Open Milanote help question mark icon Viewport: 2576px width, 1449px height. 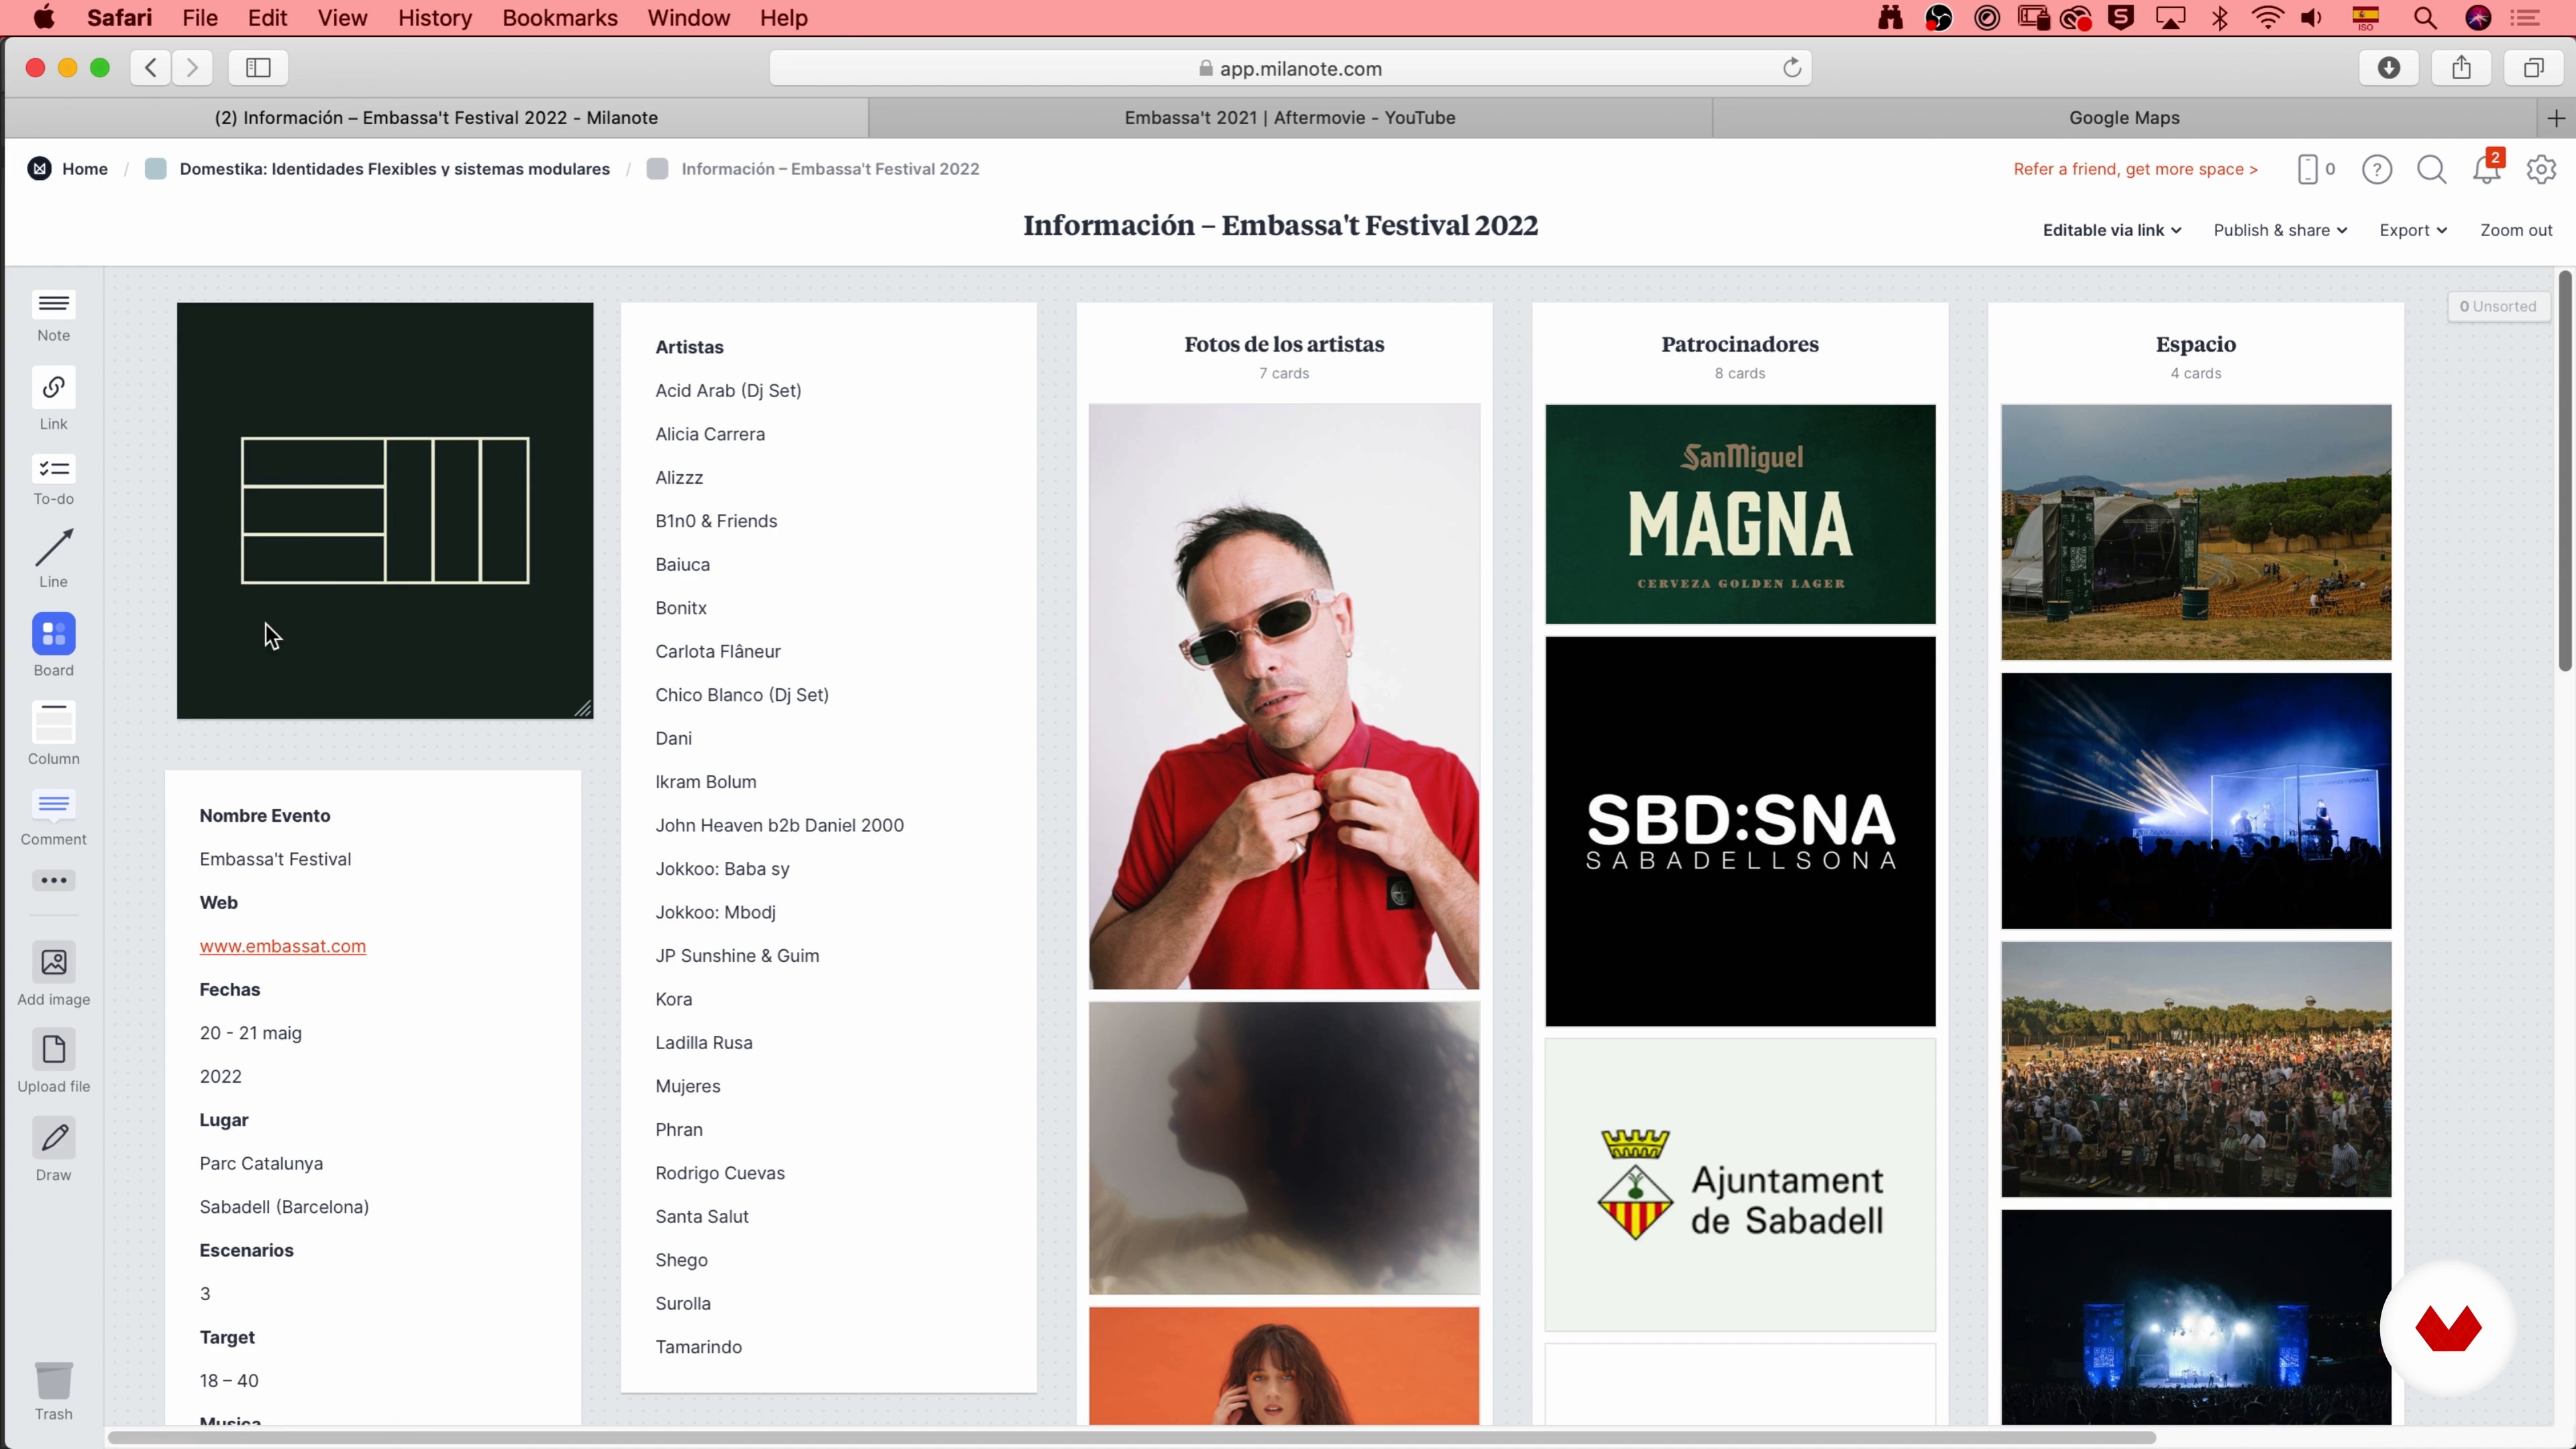click(2377, 169)
